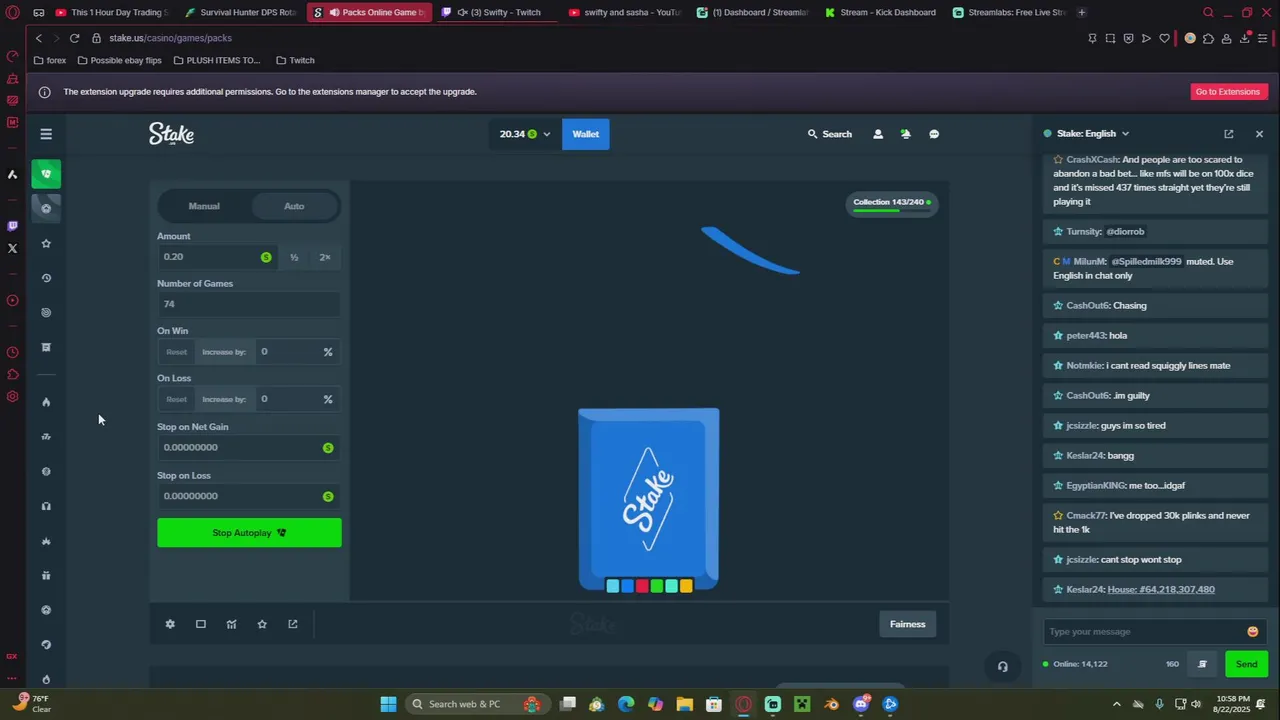Screen dimensions: 1280x720
Task: Open the gift promotions icon in the sidebar
Action: pos(46,575)
